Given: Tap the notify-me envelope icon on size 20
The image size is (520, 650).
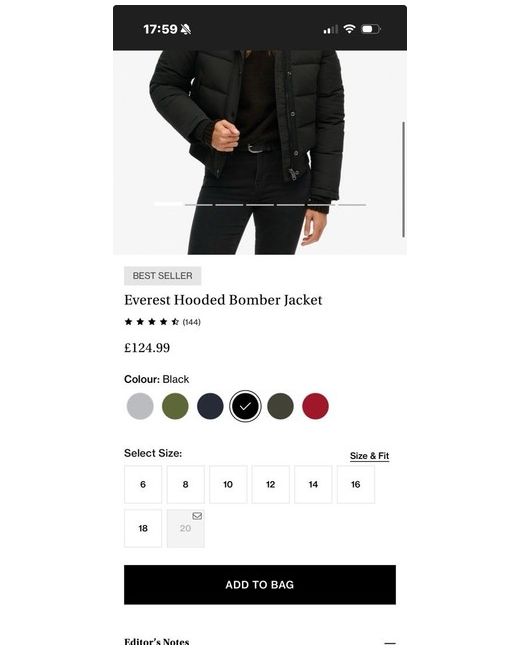Looking at the screenshot, I should 197,516.
